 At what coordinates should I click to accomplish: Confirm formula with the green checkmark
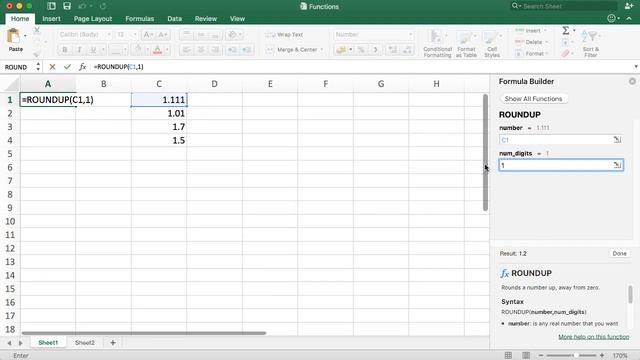click(x=67, y=67)
